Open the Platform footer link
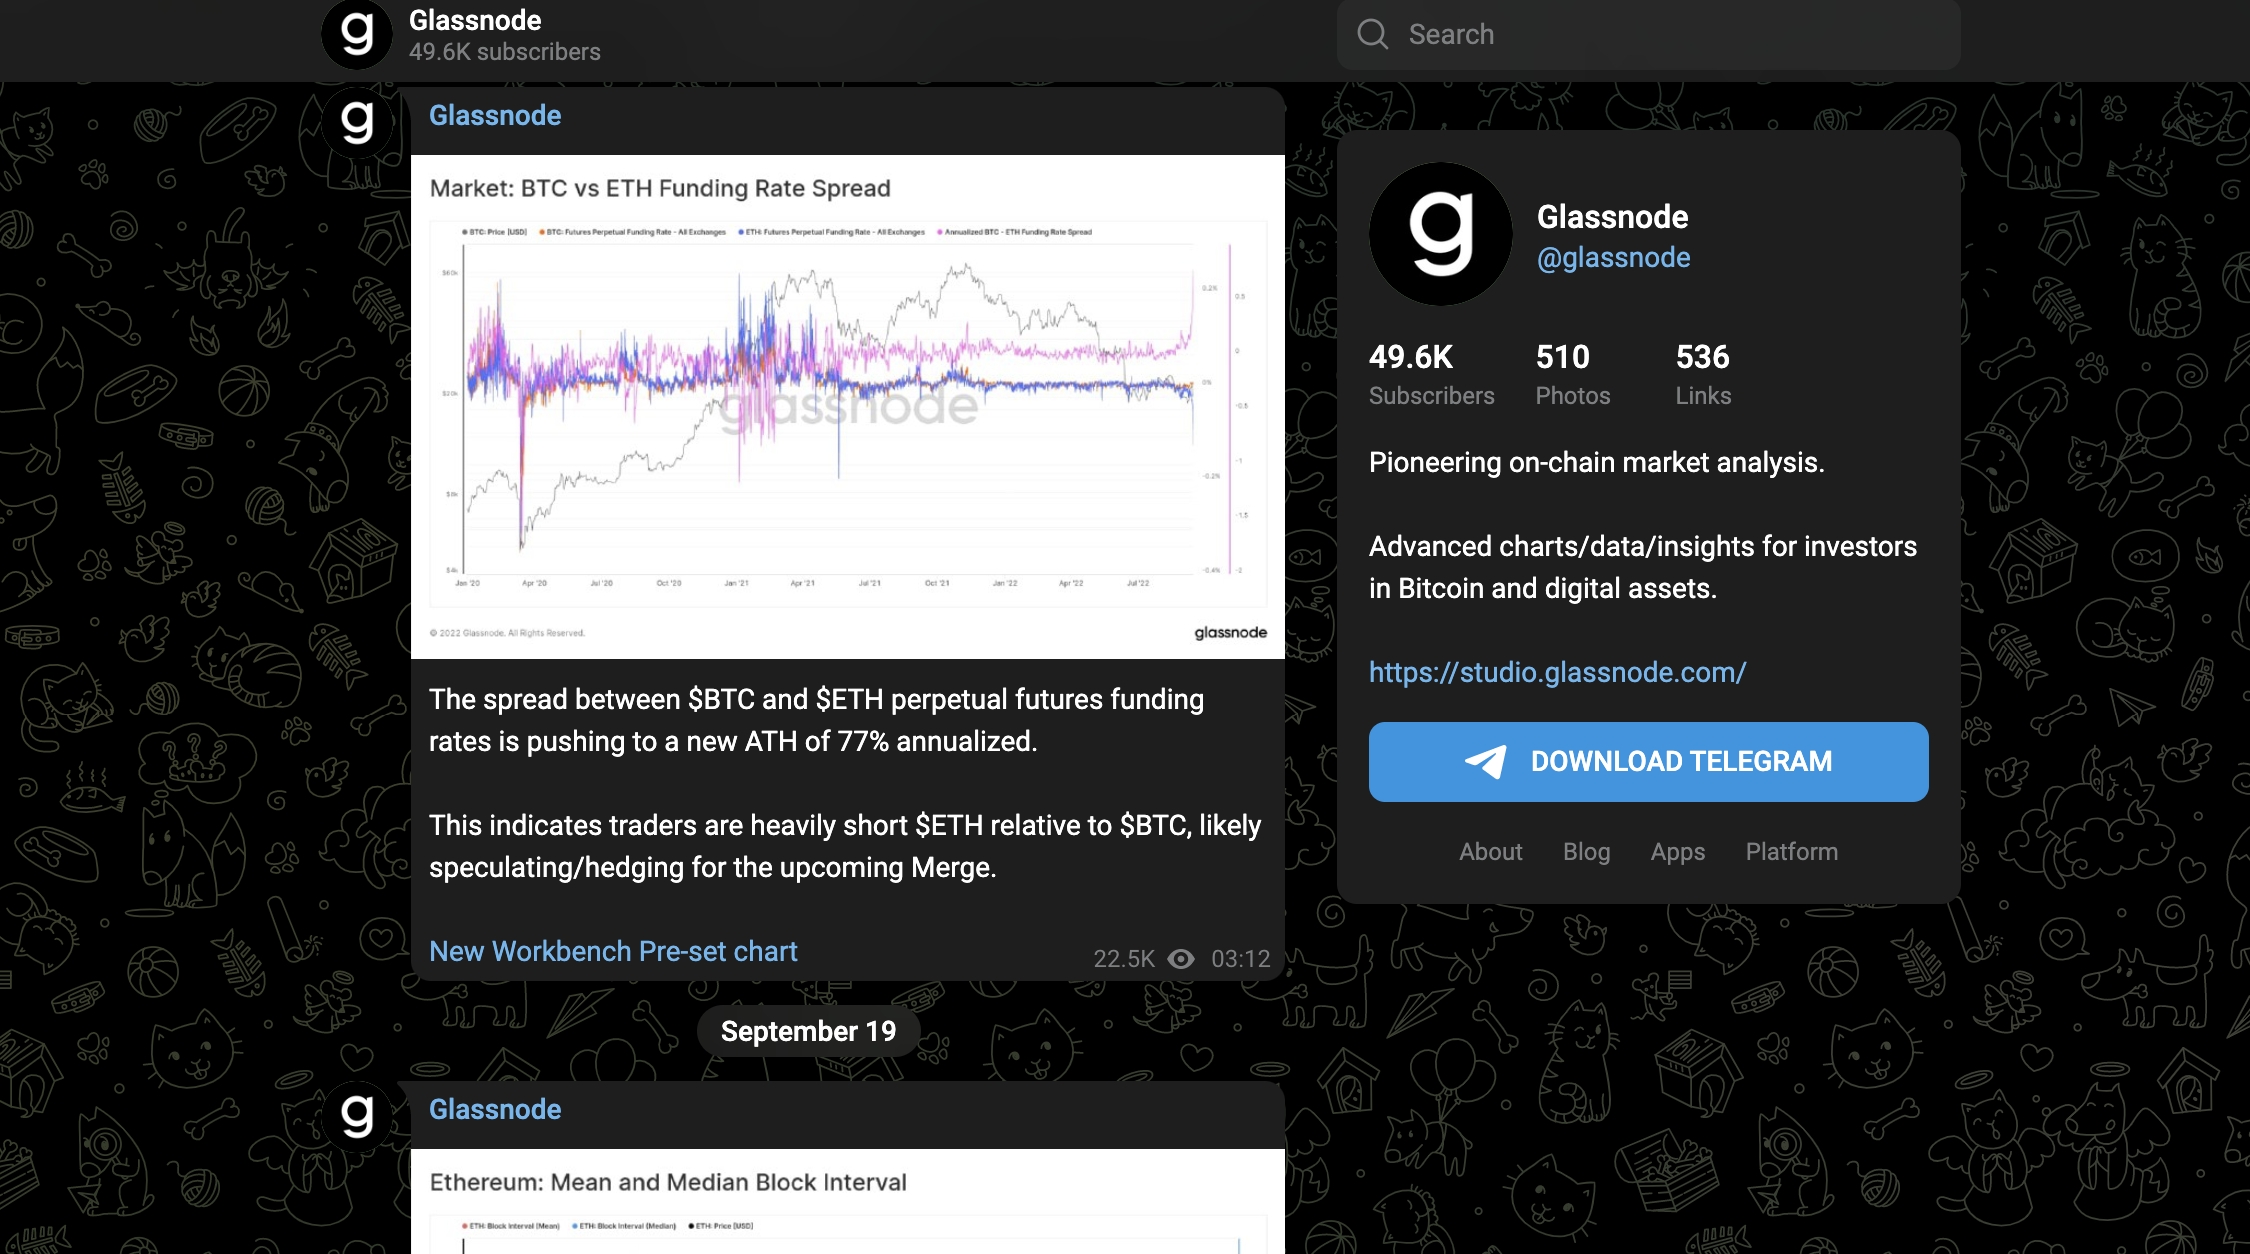The height and width of the screenshot is (1254, 2250). 1791,852
